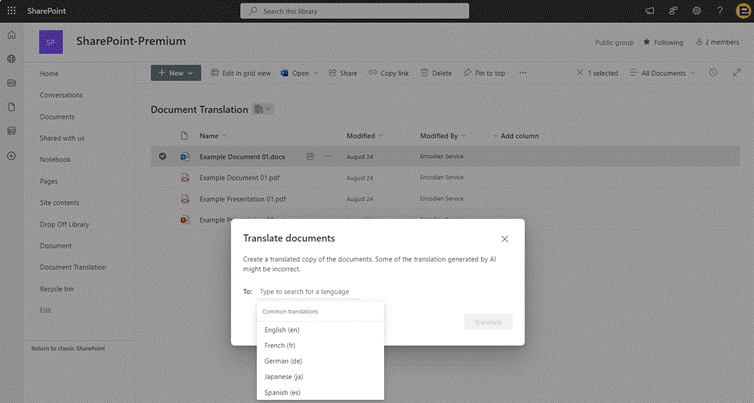Choose Japanese (ja) translation language
The height and width of the screenshot is (403, 754).
tap(283, 377)
